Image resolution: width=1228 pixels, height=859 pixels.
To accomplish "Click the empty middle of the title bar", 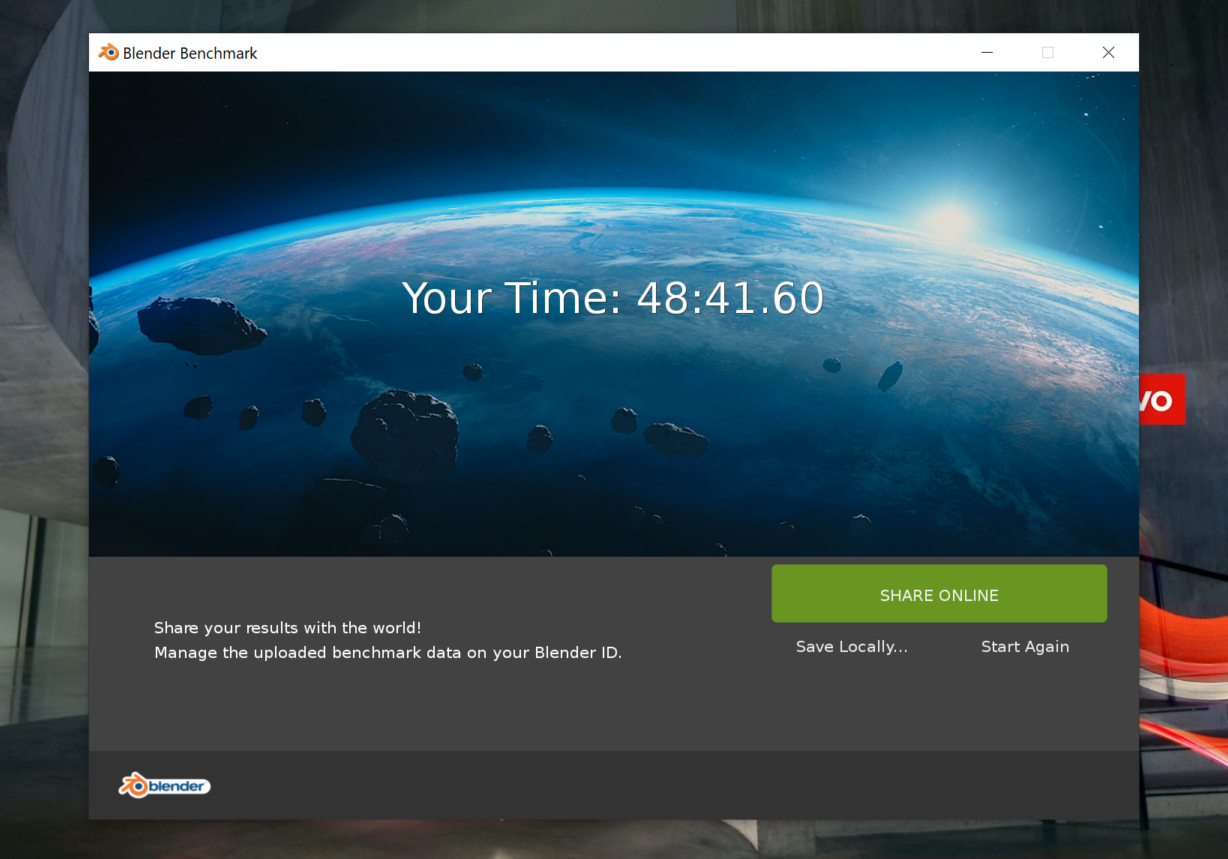I will 600,53.
